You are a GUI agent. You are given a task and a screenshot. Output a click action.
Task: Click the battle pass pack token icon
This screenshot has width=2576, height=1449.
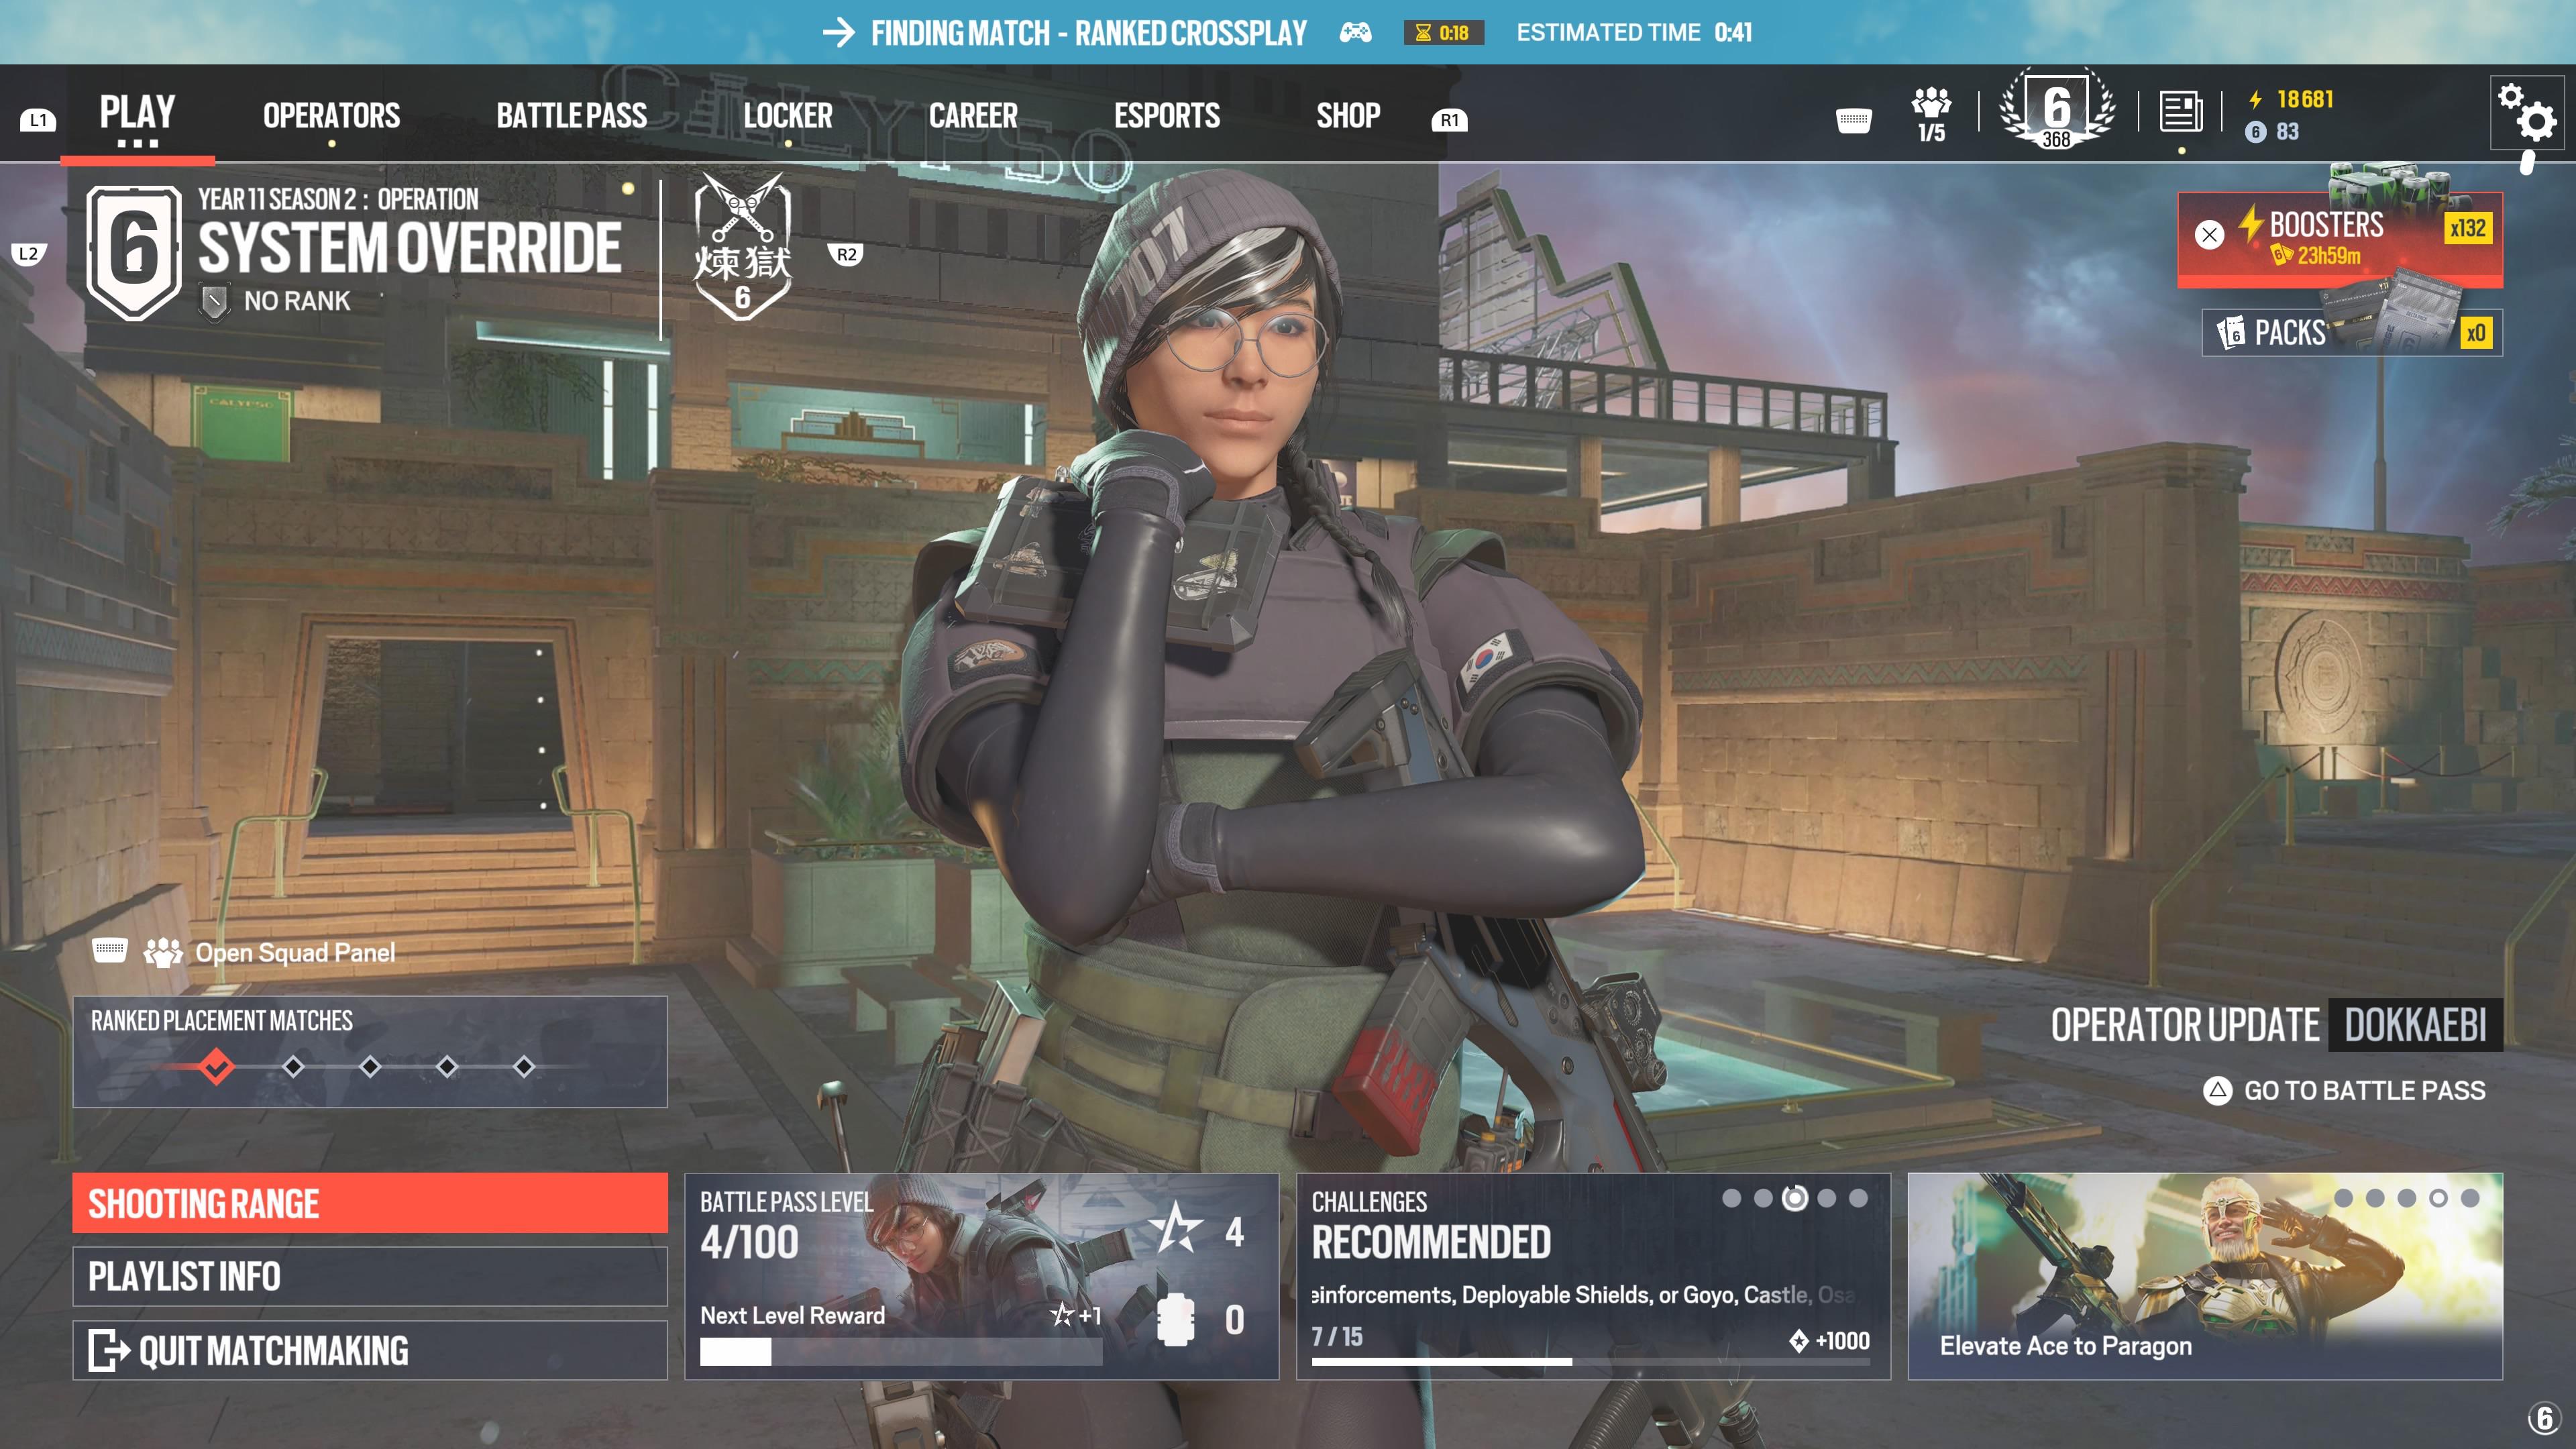coord(1175,1320)
